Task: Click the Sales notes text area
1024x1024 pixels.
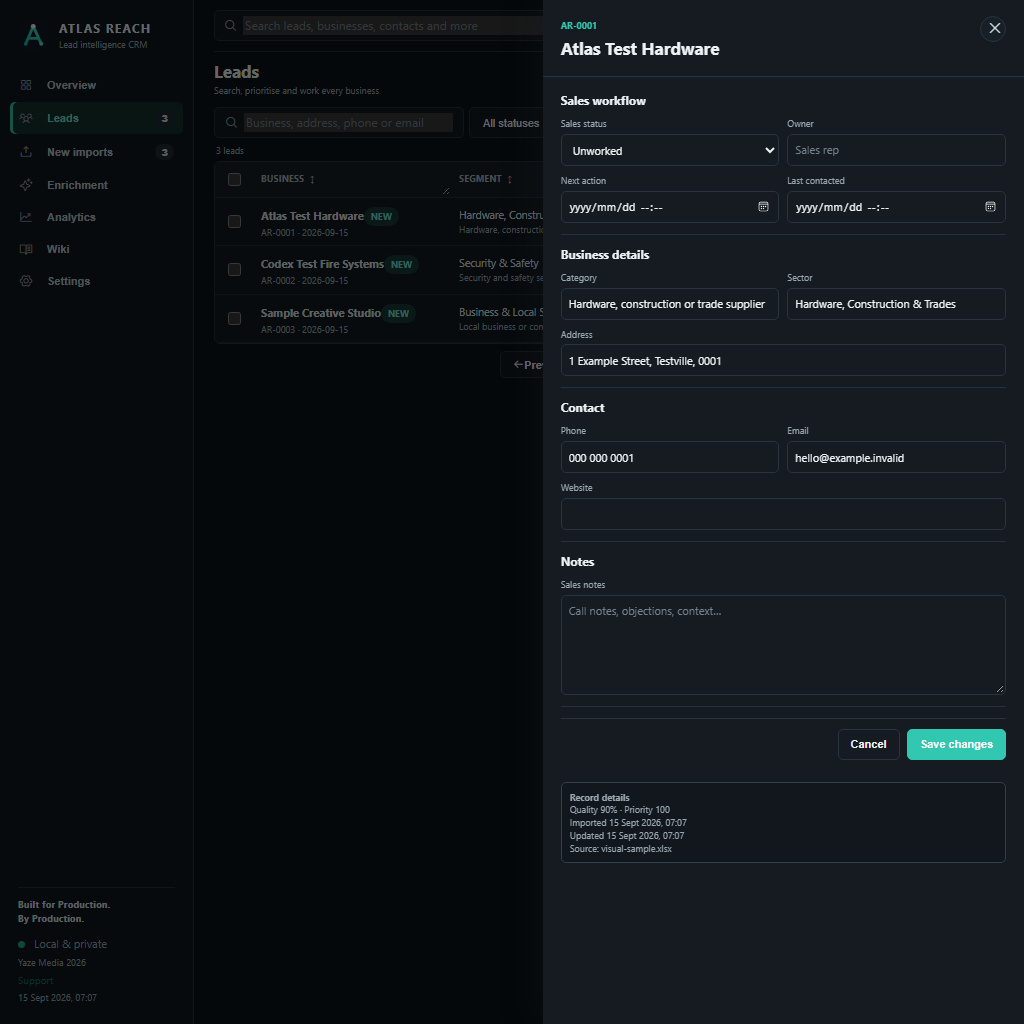Action: [x=784, y=645]
